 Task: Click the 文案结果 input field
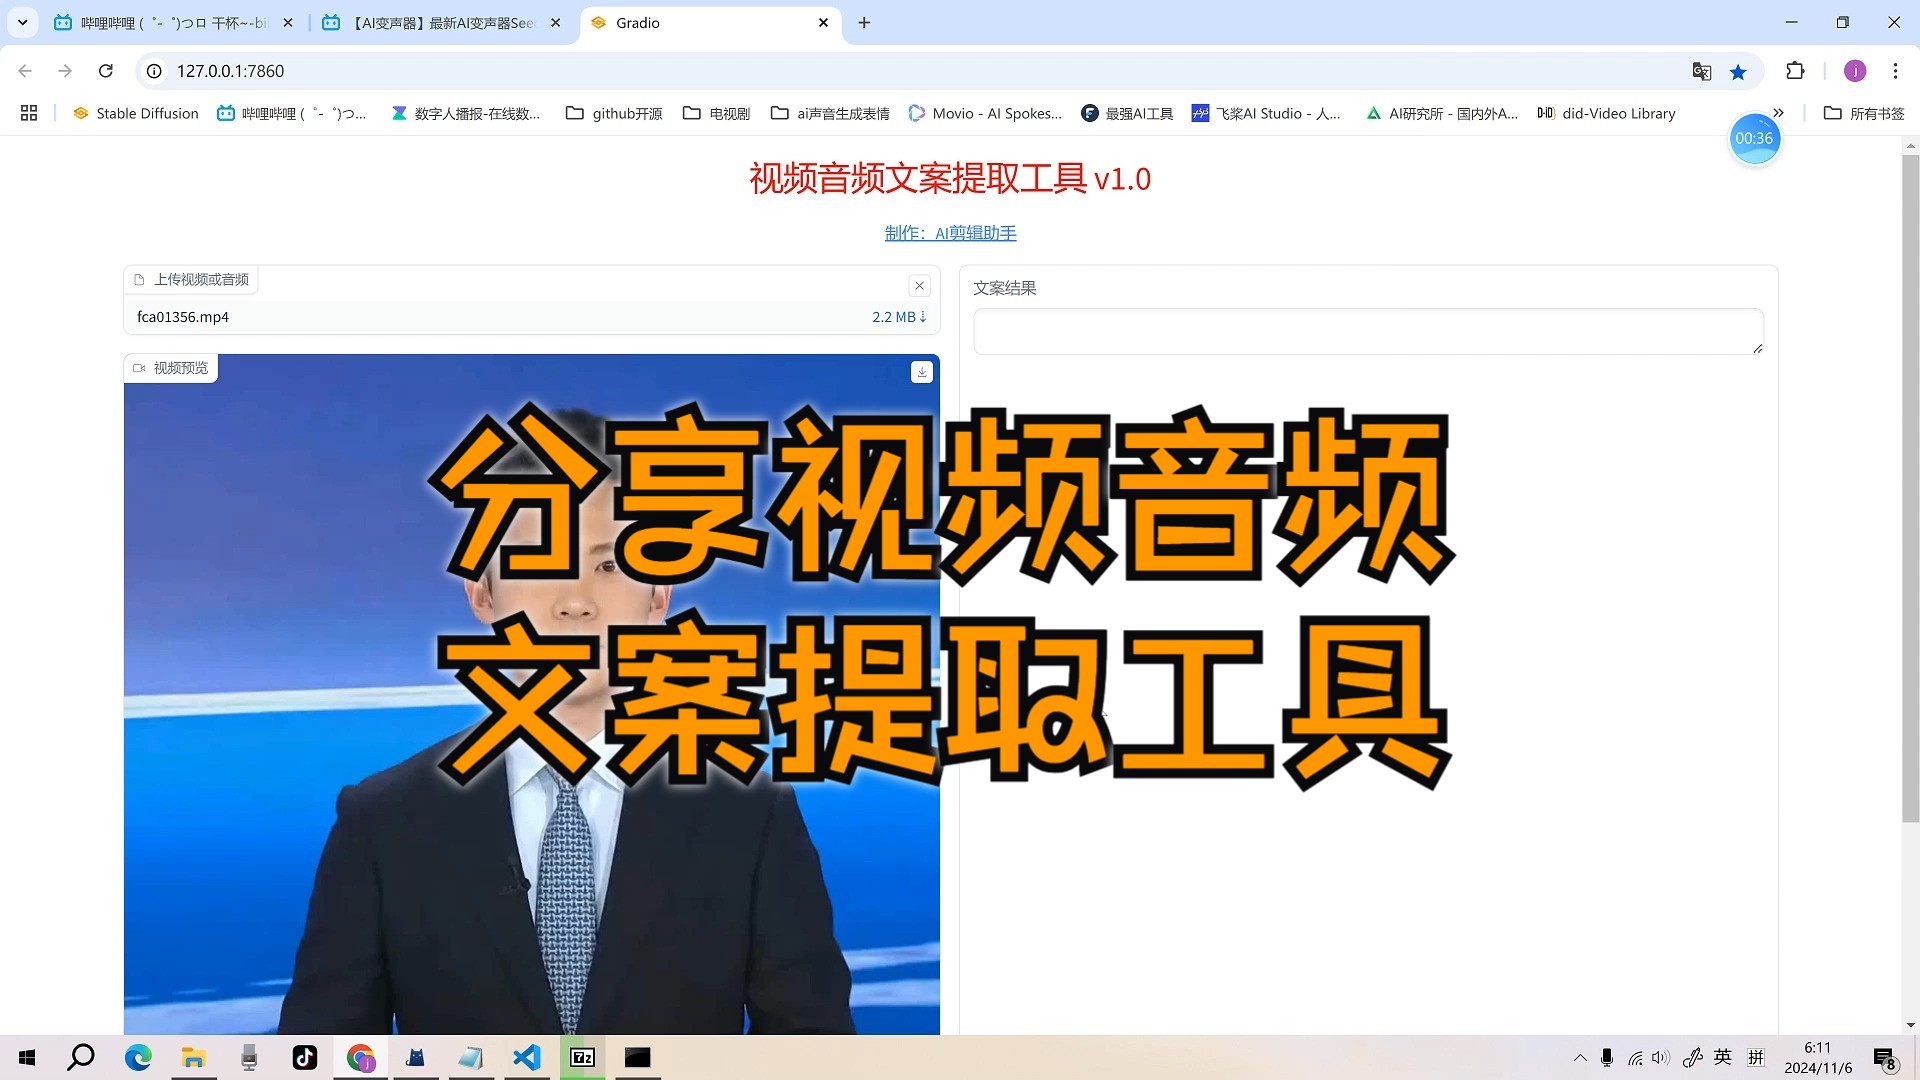(1367, 330)
